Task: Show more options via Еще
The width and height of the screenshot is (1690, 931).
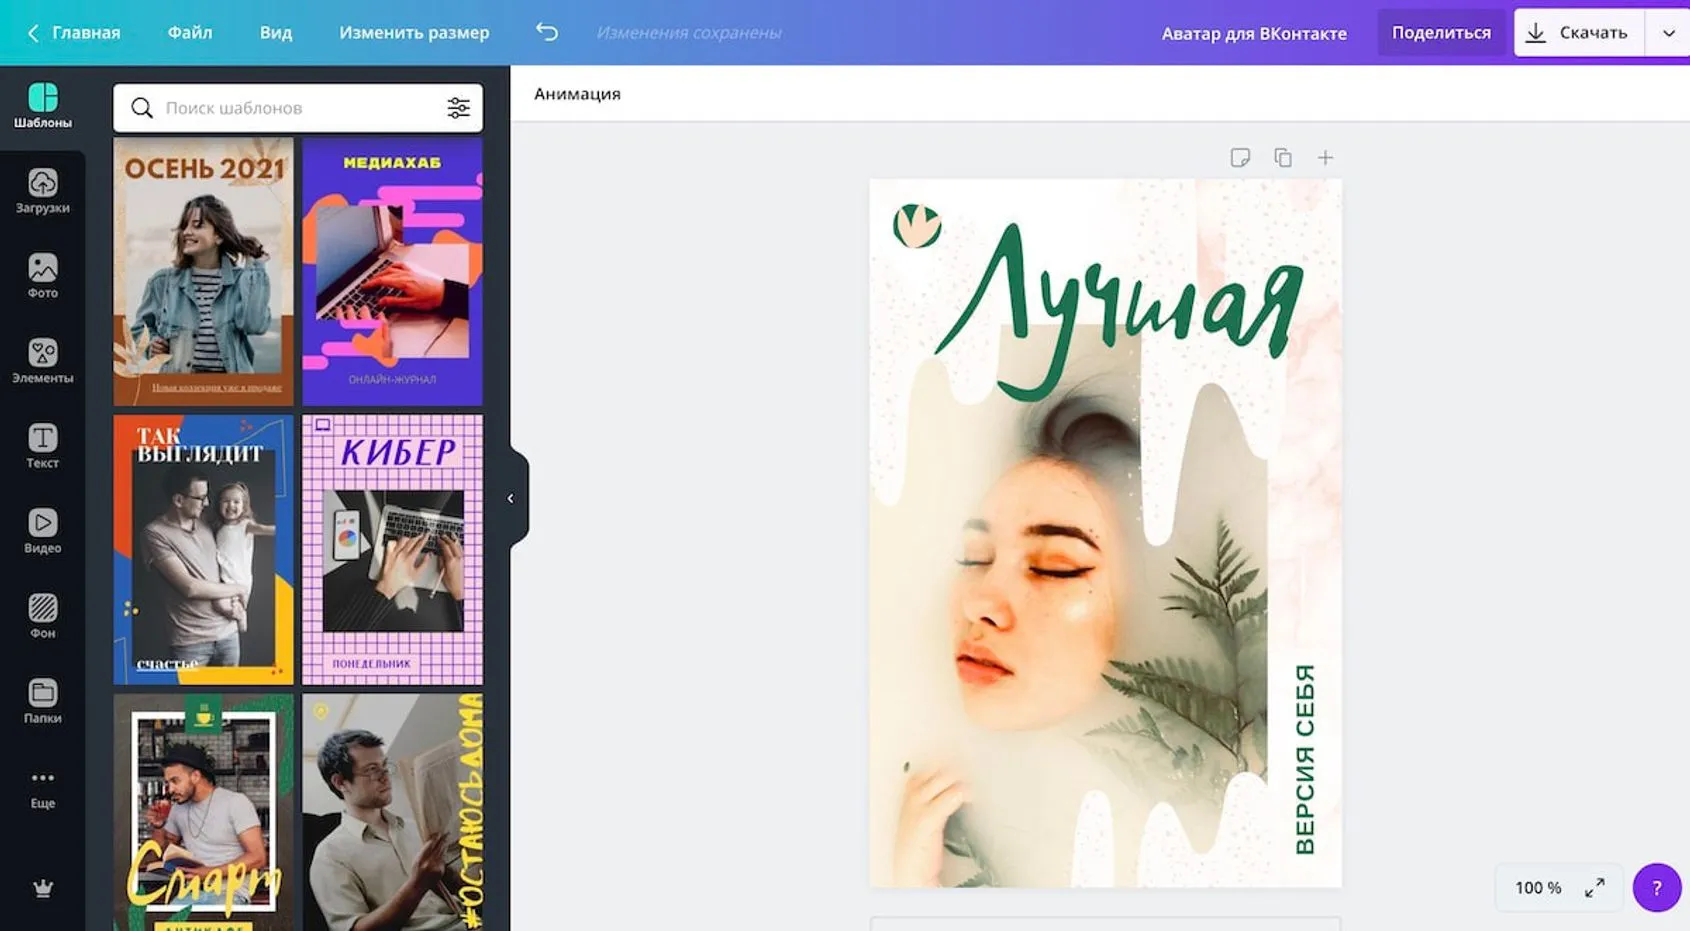Action: 42,788
